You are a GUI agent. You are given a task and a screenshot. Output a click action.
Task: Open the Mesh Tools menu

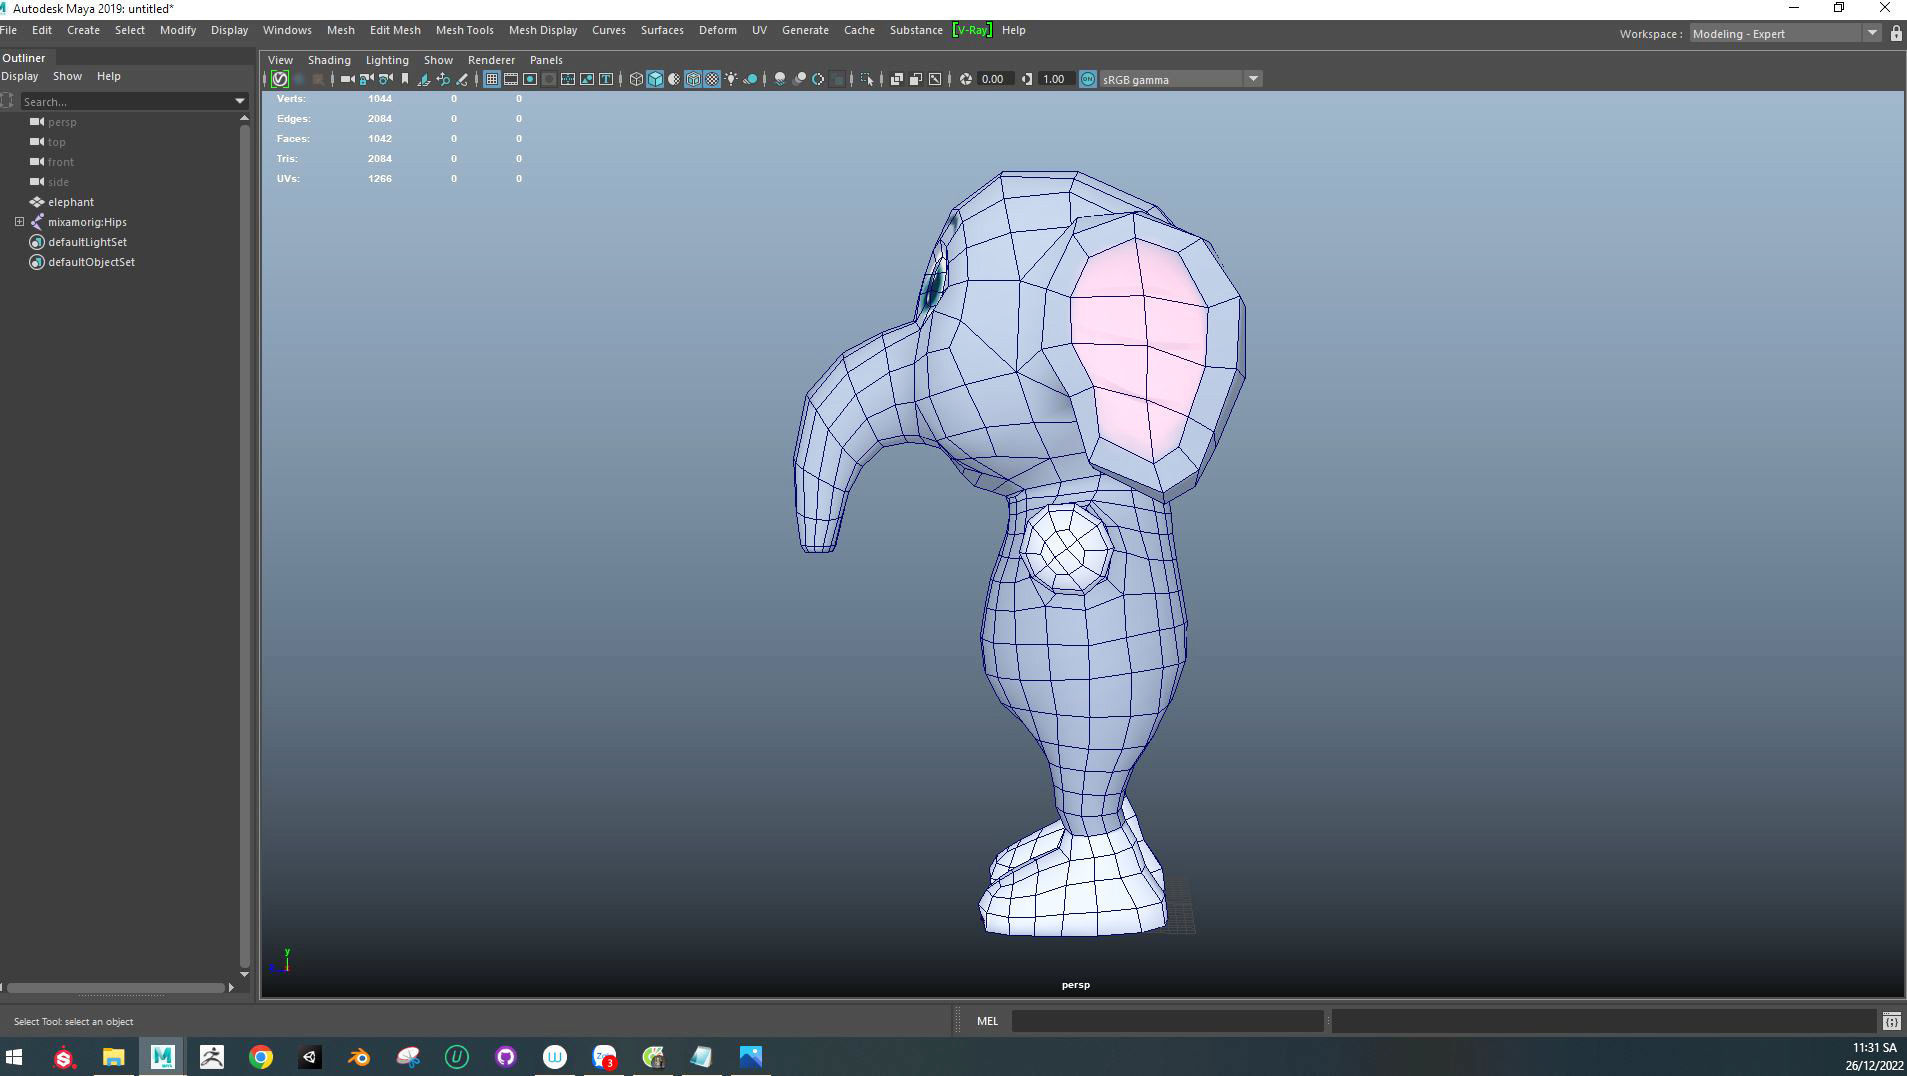pyautogui.click(x=464, y=30)
